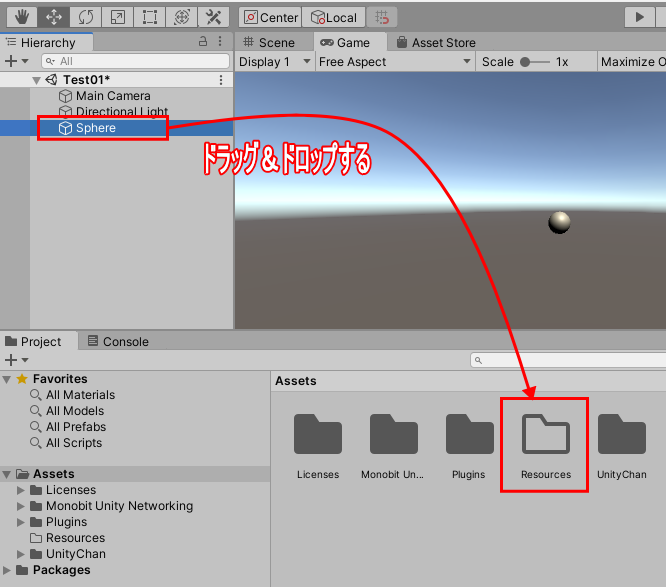Adjust the Scale slider
Image resolution: width=666 pixels, height=587 pixels.
[x=535, y=62]
